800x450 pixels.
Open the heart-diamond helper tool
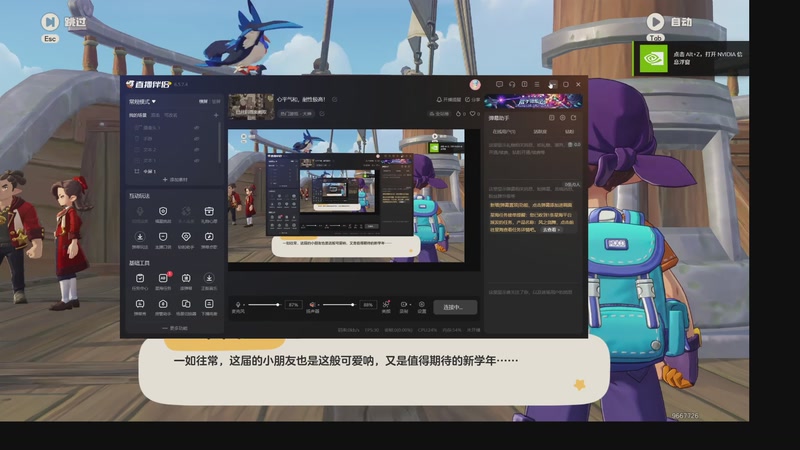point(186,239)
